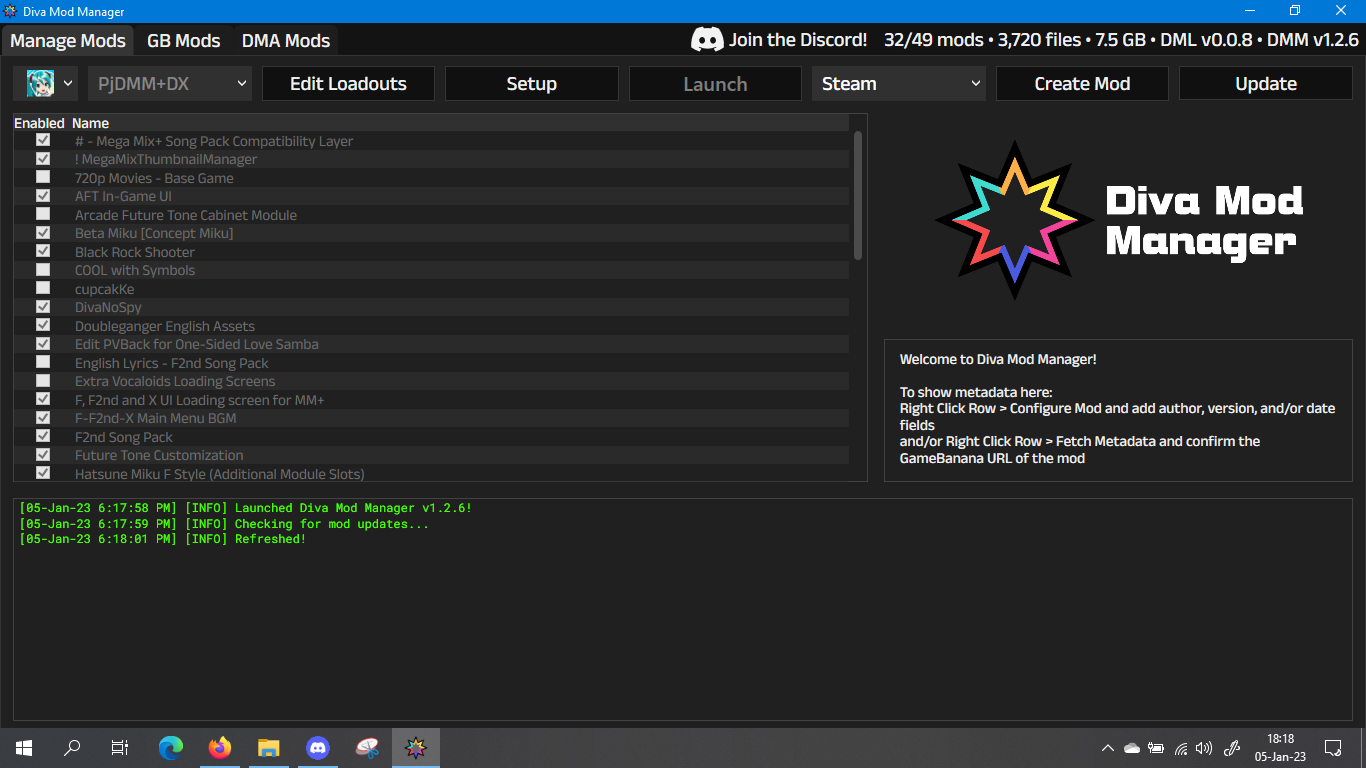Launch Firefox from the taskbar
1366x768 pixels.
(x=219, y=747)
